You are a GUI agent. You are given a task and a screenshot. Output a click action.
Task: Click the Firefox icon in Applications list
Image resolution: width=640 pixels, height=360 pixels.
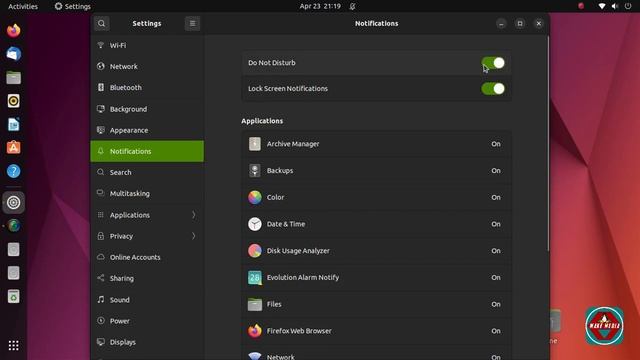(255, 331)
